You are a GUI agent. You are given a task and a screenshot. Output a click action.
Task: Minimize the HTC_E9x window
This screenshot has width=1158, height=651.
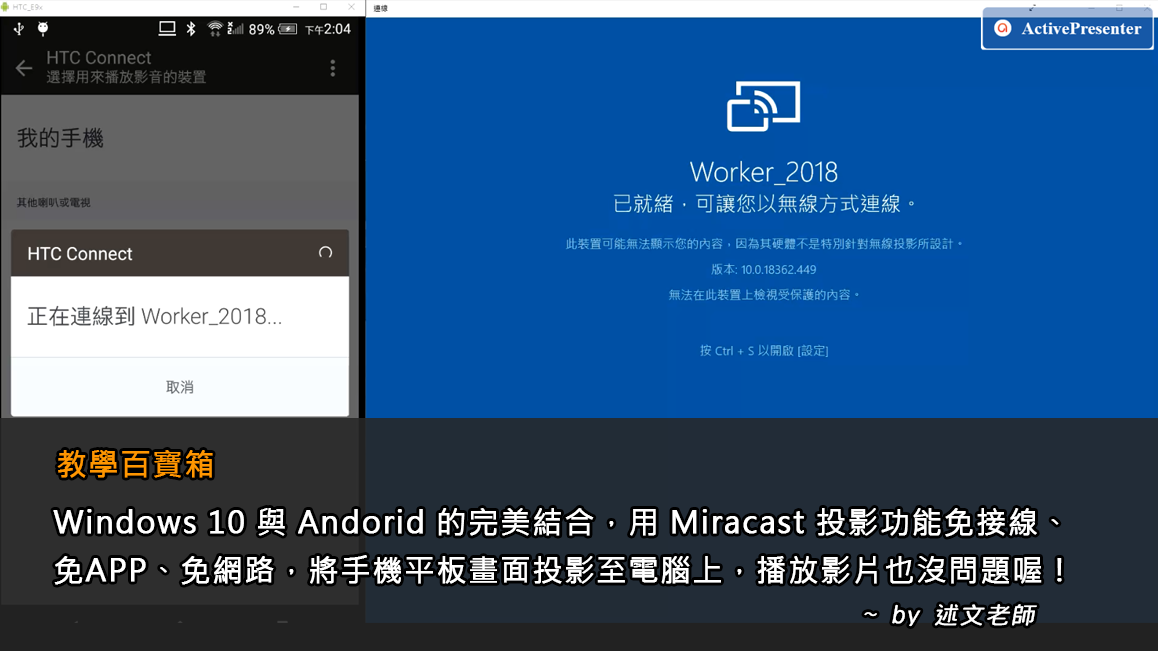[296, 7]
